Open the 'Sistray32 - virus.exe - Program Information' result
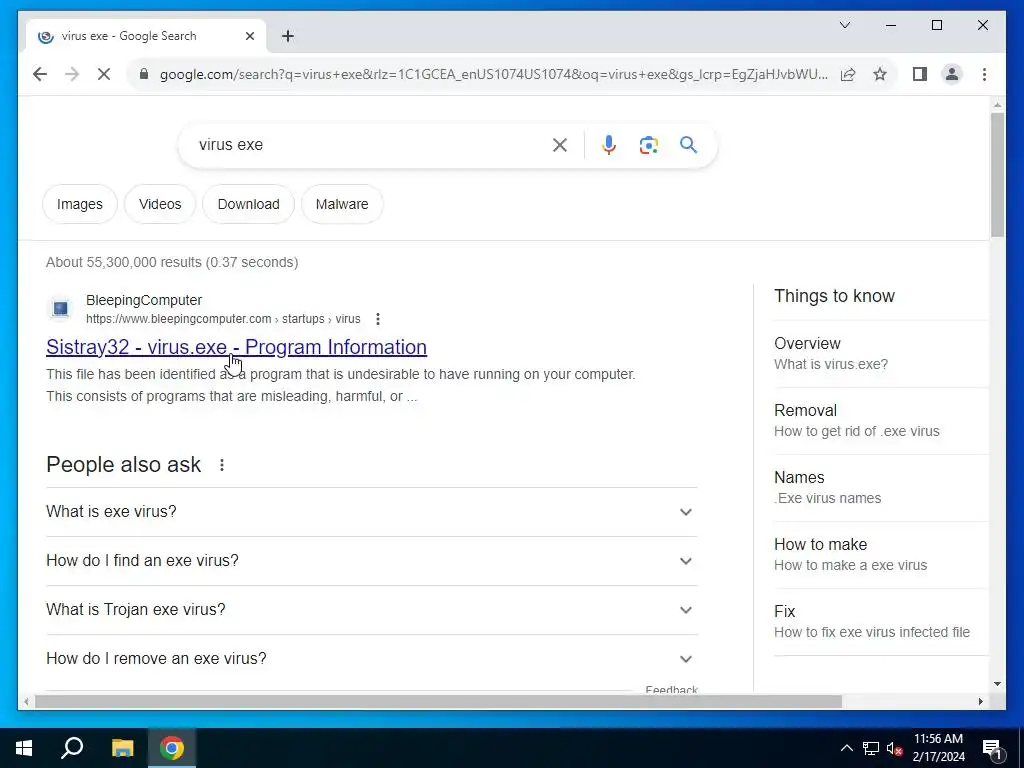Viewport: 1024px width, 768px height. point(236,347)
